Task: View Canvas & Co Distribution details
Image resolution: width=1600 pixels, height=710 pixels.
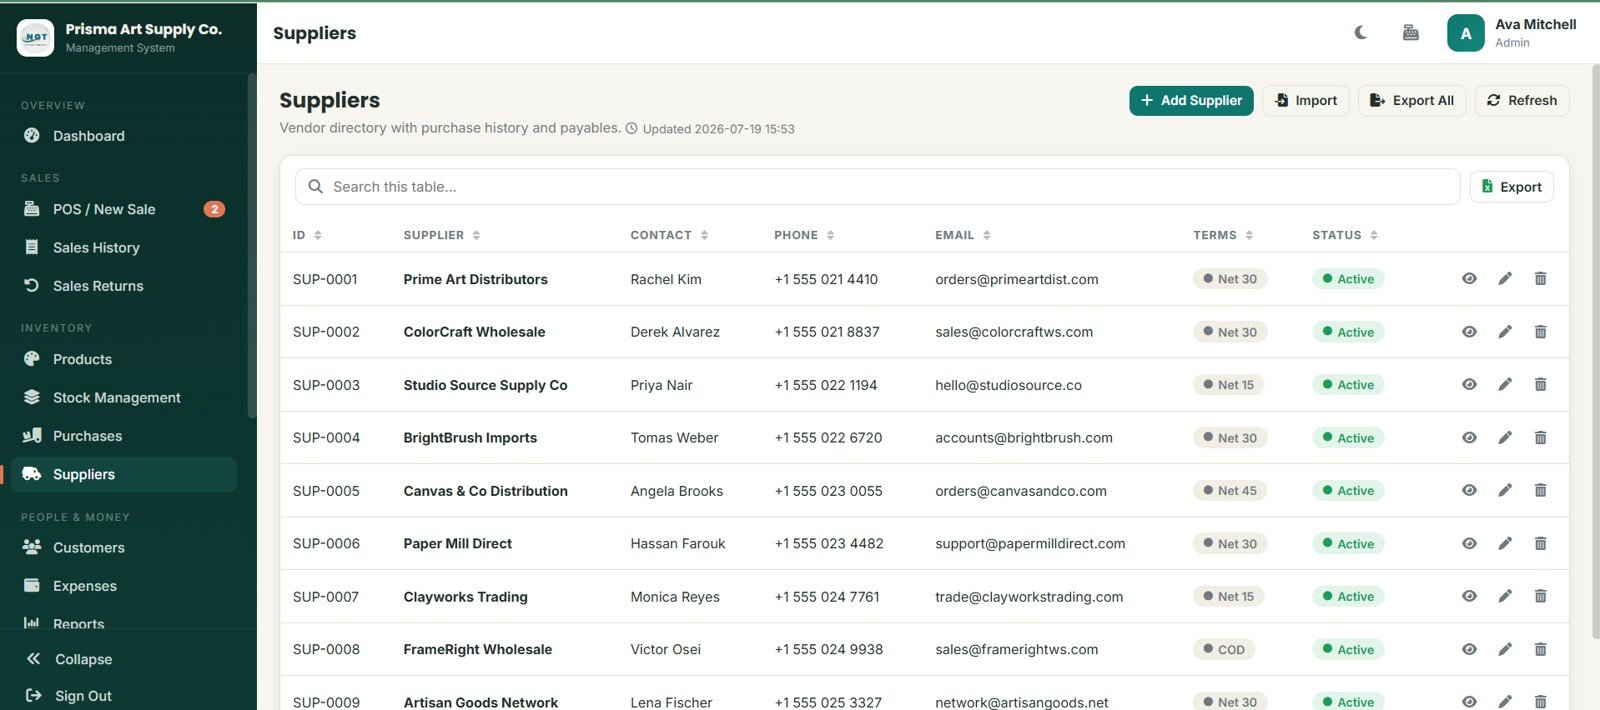Action: tap(1469, 491)
